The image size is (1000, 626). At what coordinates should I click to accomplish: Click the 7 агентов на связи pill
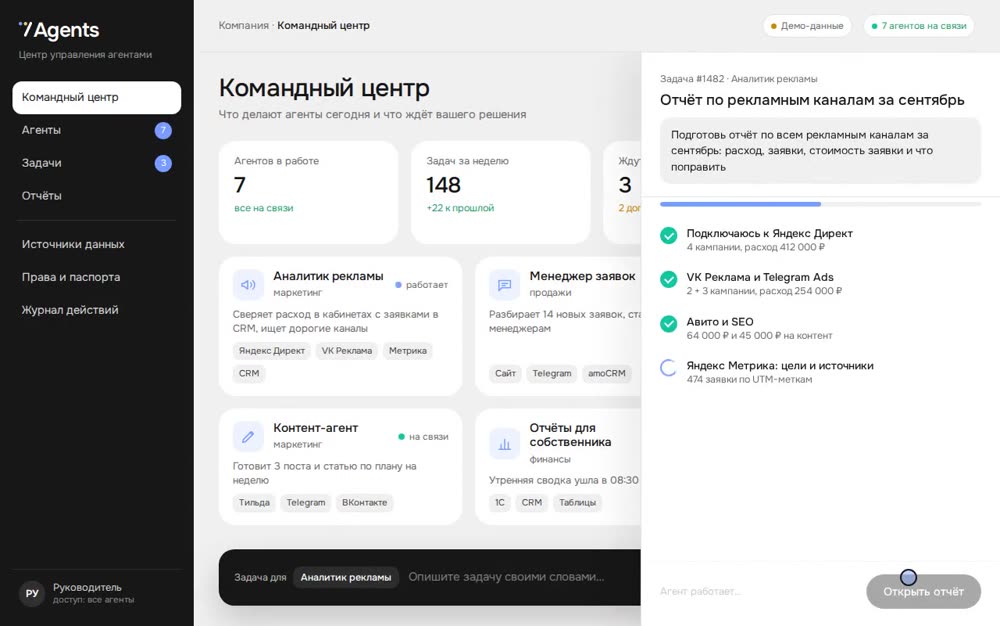coord(918,26)
